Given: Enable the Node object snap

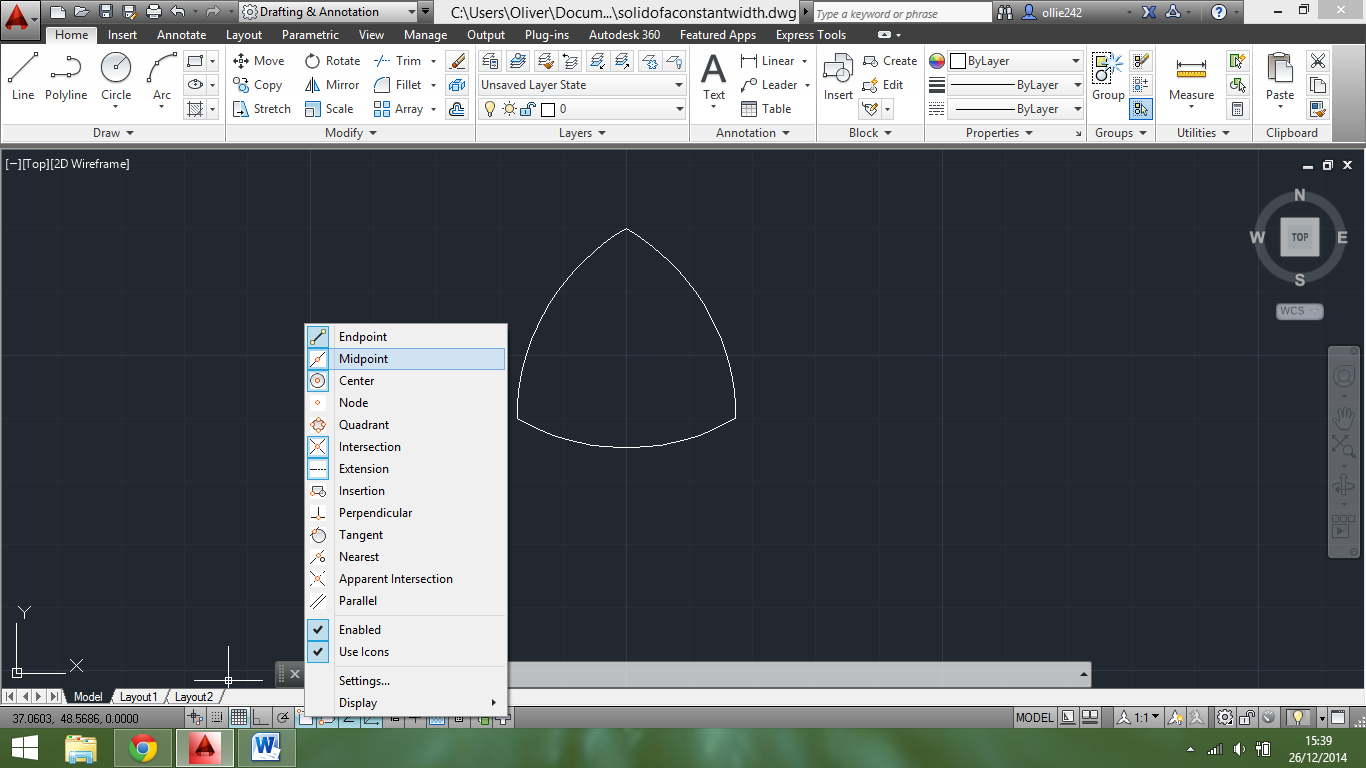Looking at the screenshot, I should [x=406, y=403].
